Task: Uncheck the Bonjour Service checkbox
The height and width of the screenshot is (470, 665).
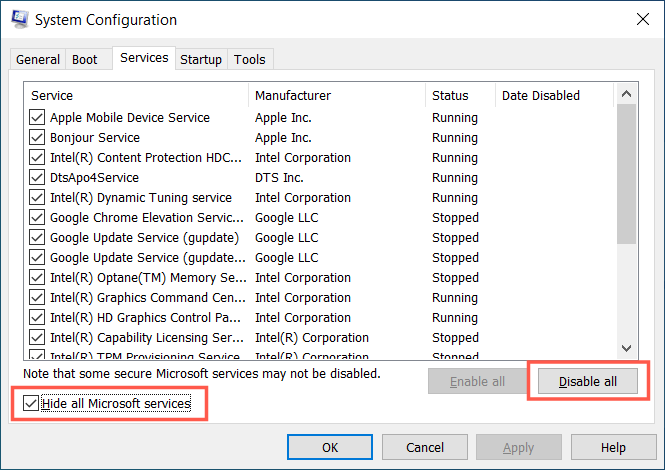Action: click(38, 138)
